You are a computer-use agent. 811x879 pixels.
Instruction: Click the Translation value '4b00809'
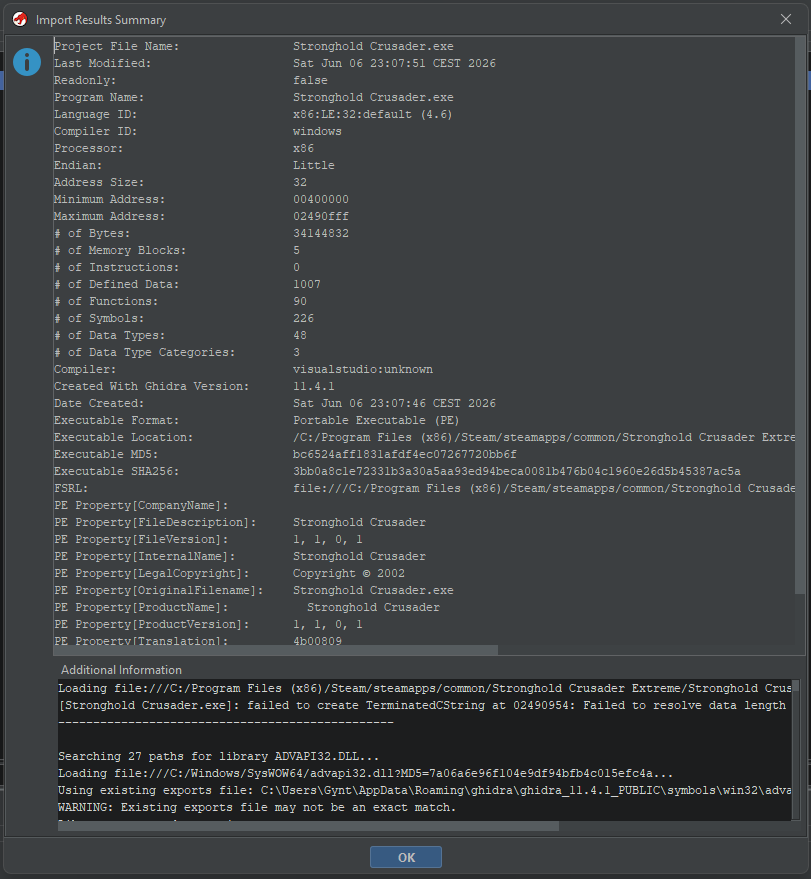click(x=317, y=641)
